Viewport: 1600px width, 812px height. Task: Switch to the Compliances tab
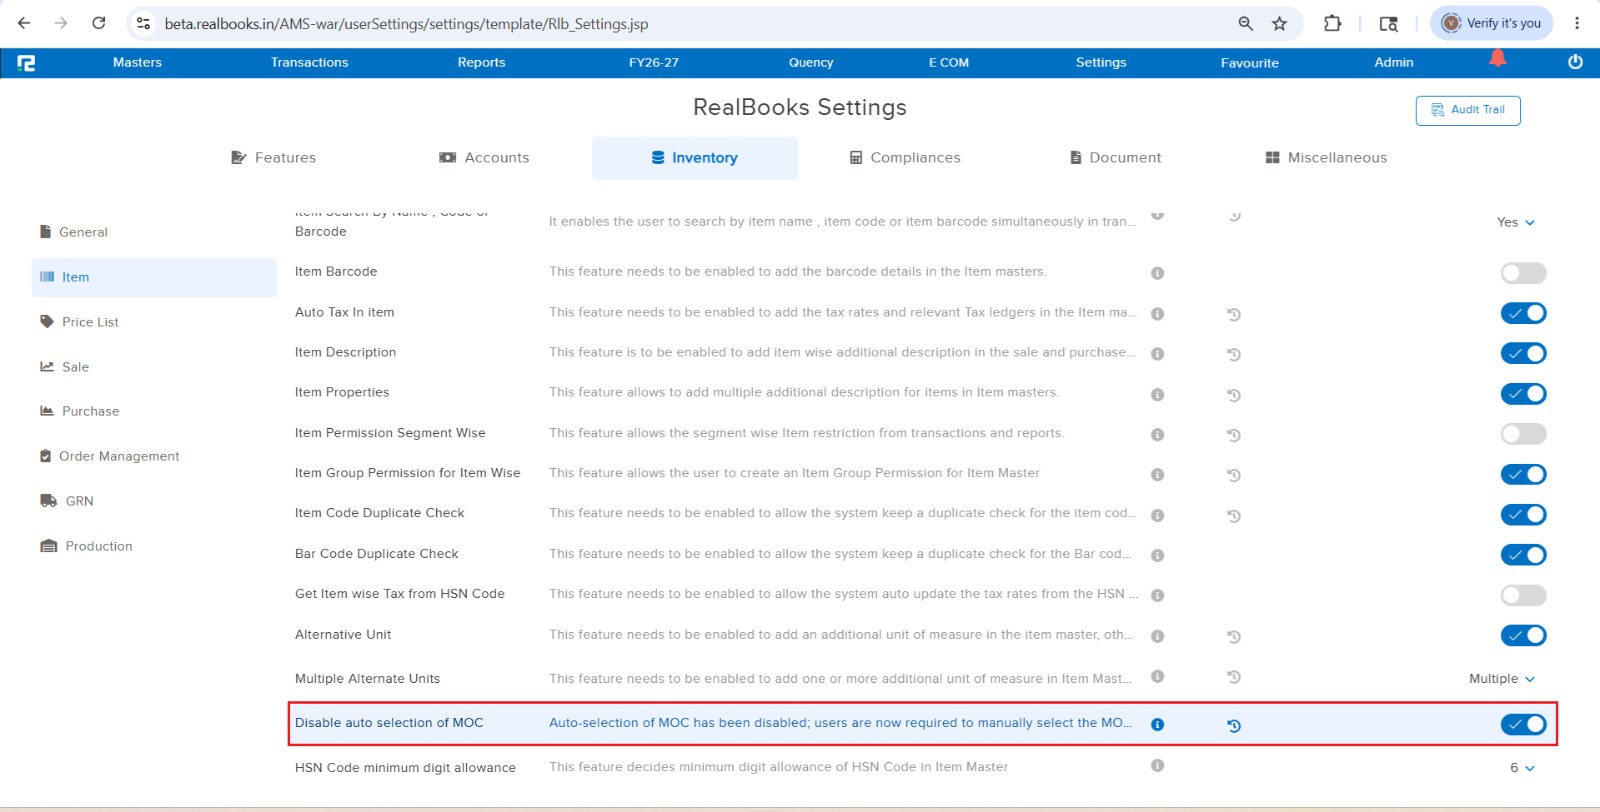[x=905, y=158]
